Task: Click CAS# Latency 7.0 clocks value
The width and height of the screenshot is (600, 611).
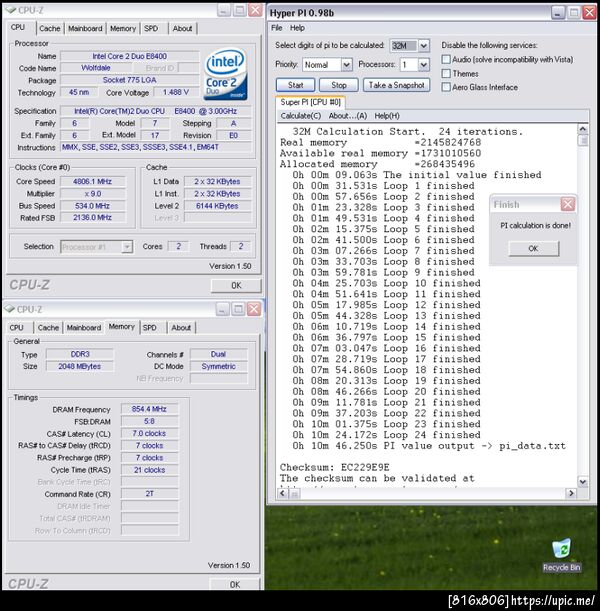Action: point(149,433)
